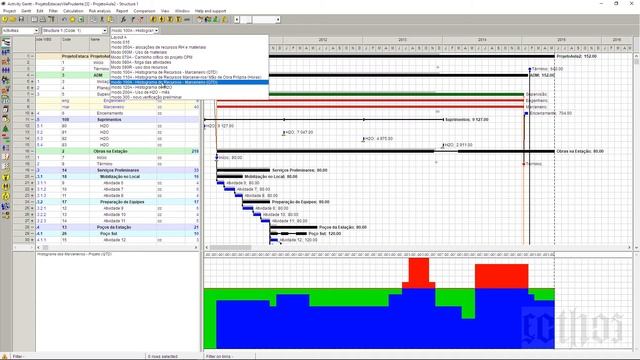Click the Name column header
Image resolution: width=640 pixels, height=360 pixels.
tap(100, 44)
